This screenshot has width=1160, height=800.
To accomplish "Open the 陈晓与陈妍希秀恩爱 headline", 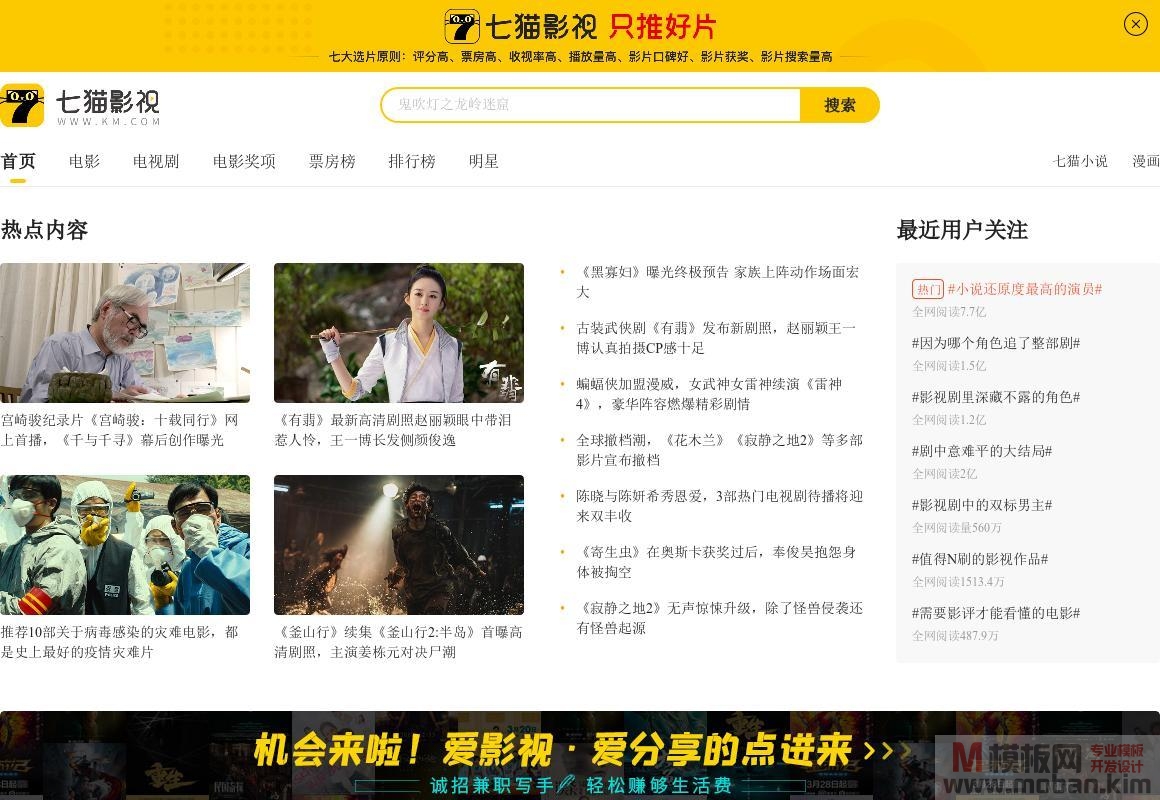I will (x=719, y=505).
